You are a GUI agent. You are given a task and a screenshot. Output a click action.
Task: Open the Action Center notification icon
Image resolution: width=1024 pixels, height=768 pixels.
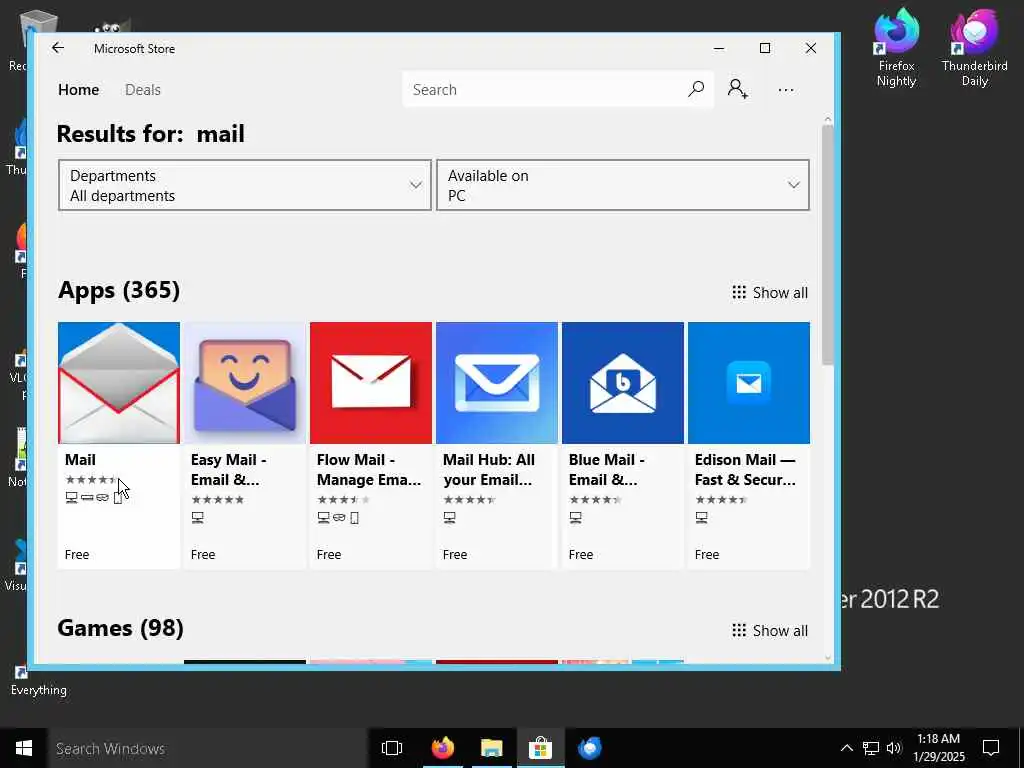point(991,748)
